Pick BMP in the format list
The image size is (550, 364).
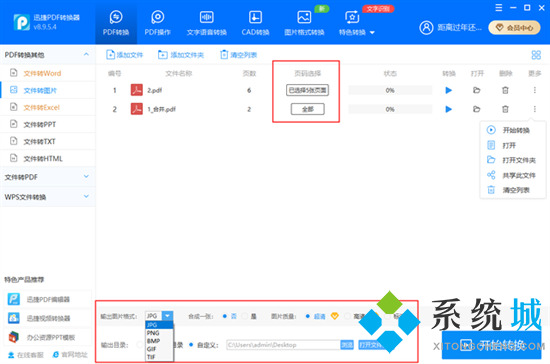pyautogui.click(x=159, y=341)
